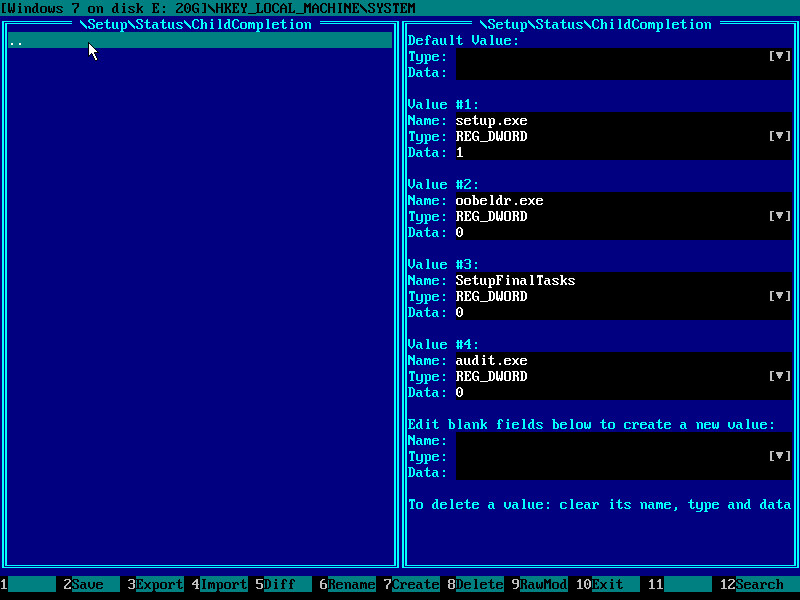Click the 'To delete a value' hint text

pyautogui.click(x=599, y=505)
